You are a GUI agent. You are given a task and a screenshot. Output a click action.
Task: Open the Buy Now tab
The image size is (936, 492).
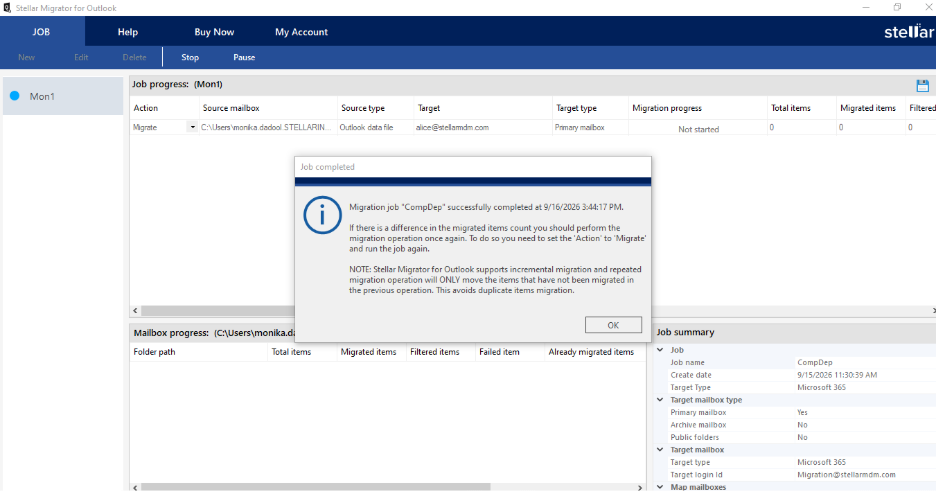(x=214, y=32)
